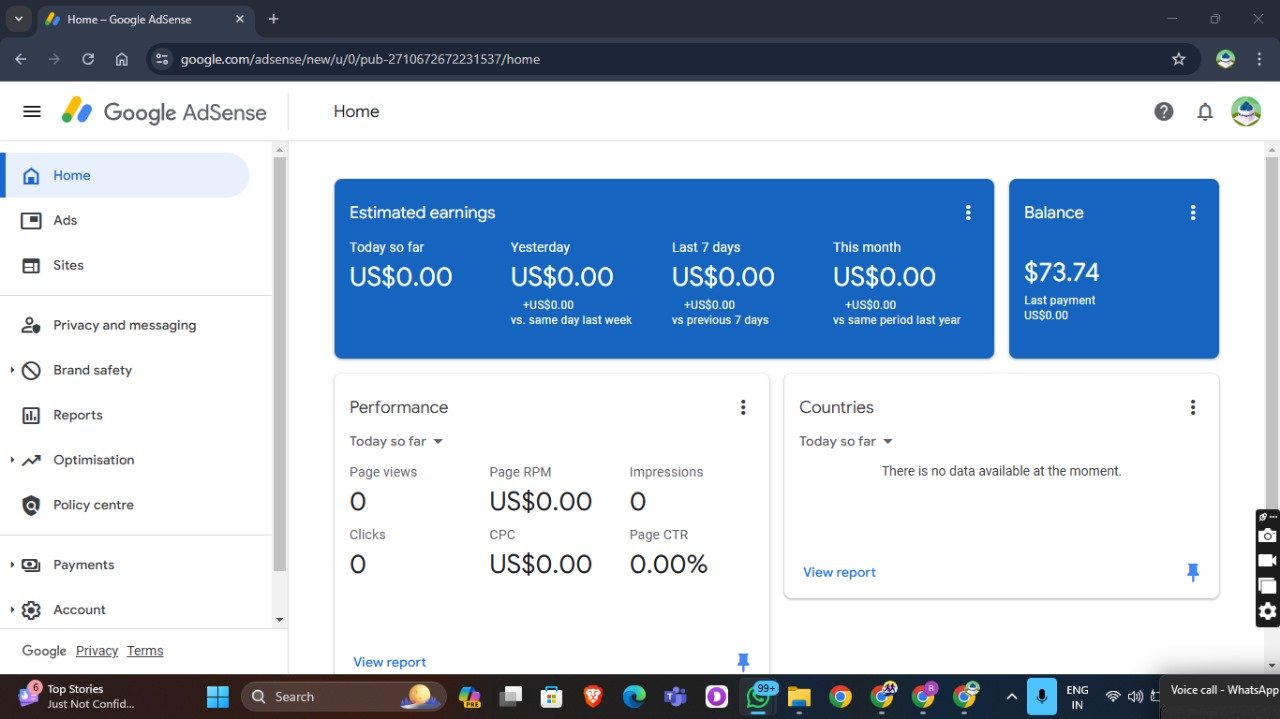Expand the Brand safety section arrow
1280x719 pixels.
click(x=12, y=370)
